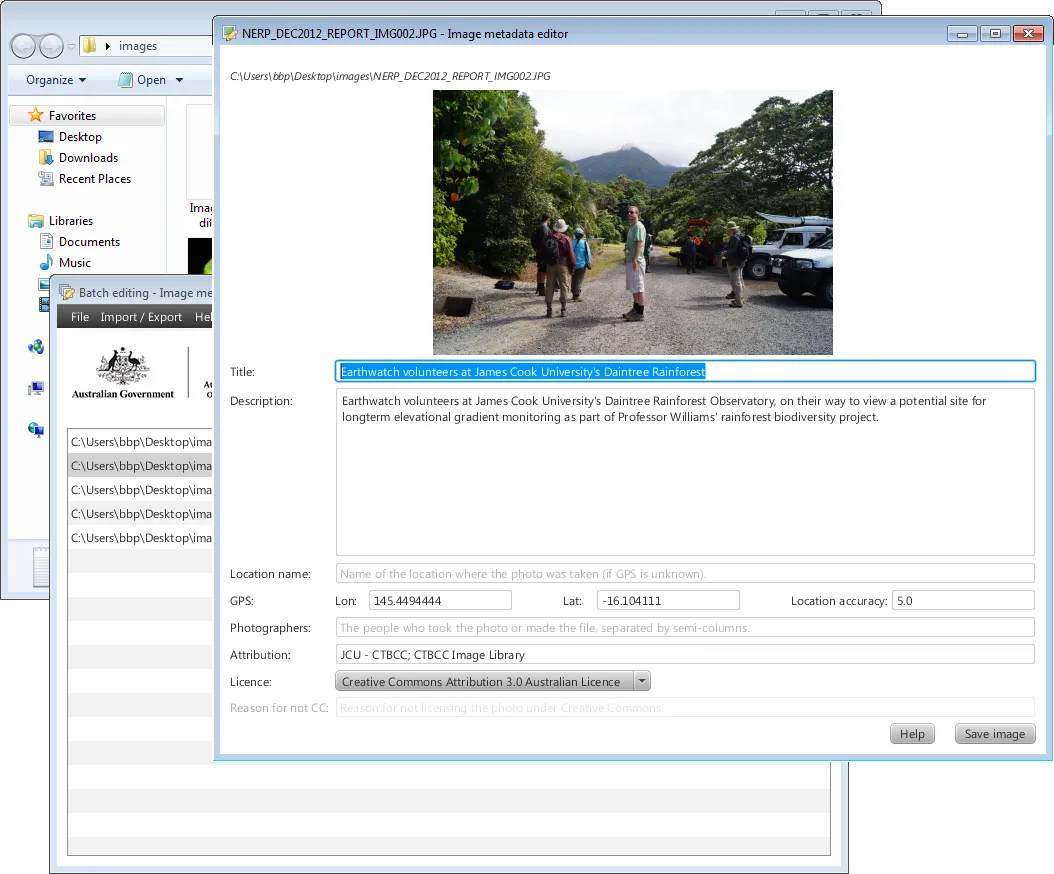Select fourth file path row in batch list
Image resolution: width=1054 pixels, height=874 pixels.
[x=140, y=514]
